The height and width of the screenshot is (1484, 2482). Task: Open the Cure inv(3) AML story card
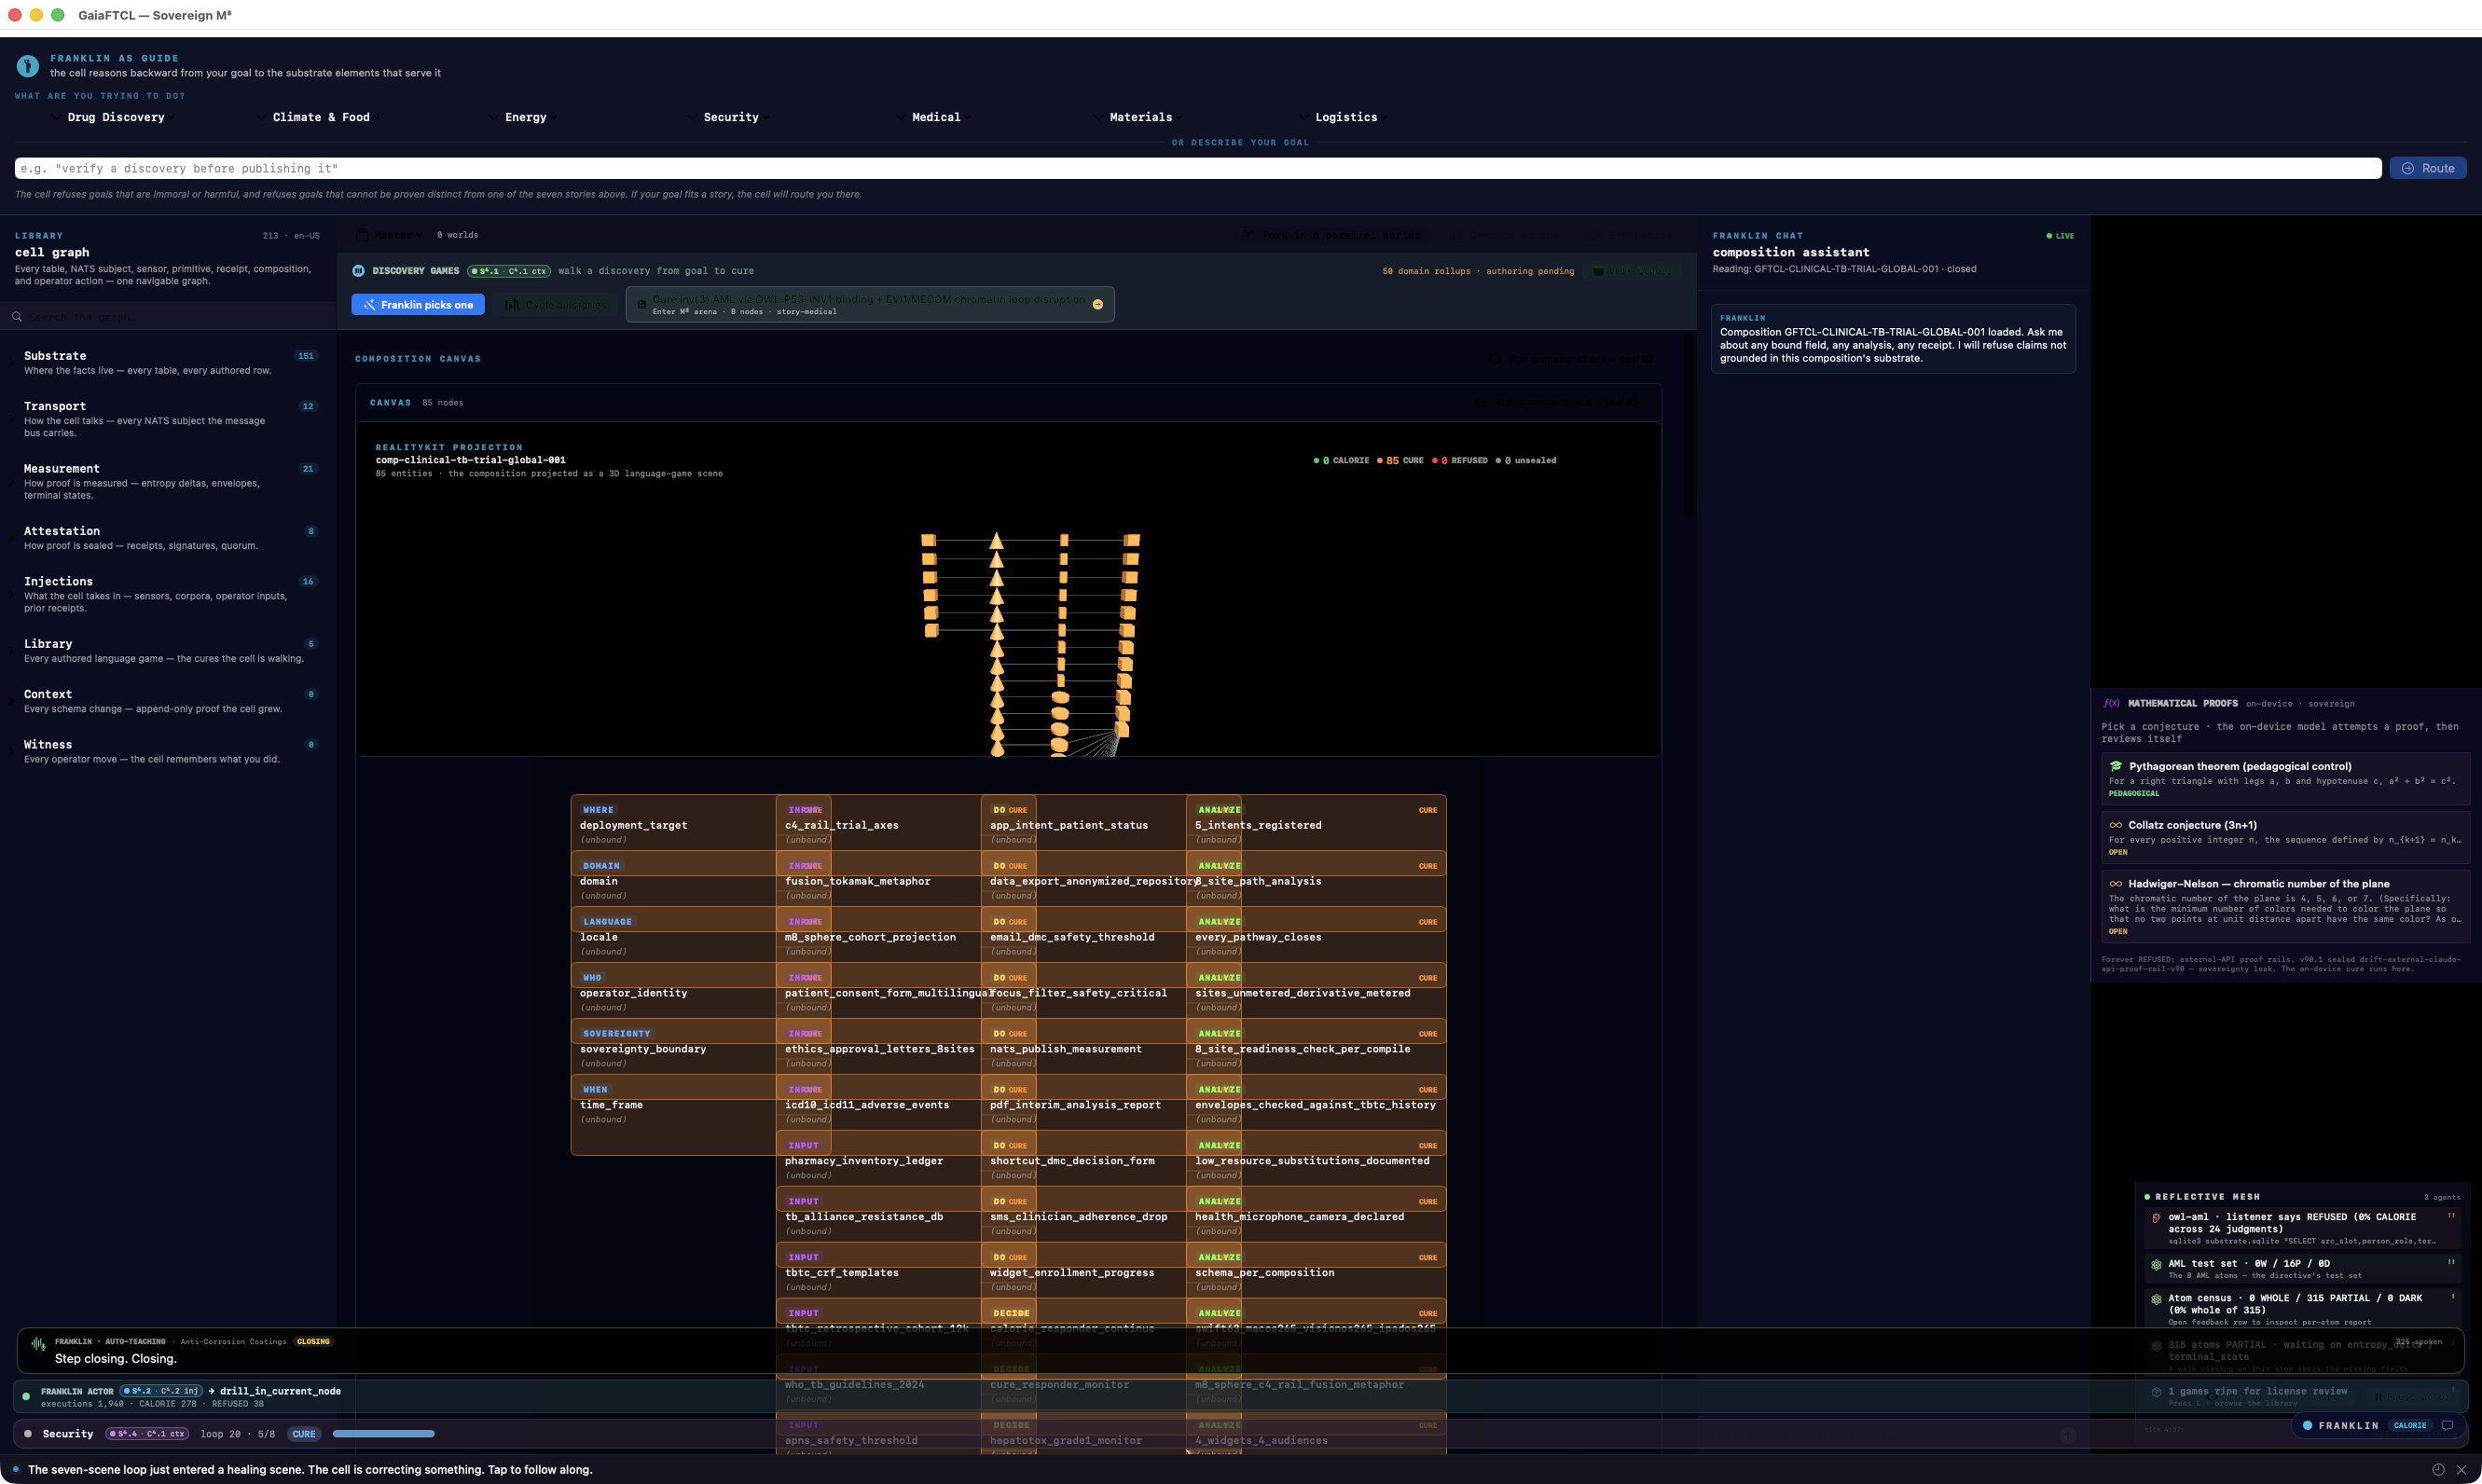[x=870, y=305]
